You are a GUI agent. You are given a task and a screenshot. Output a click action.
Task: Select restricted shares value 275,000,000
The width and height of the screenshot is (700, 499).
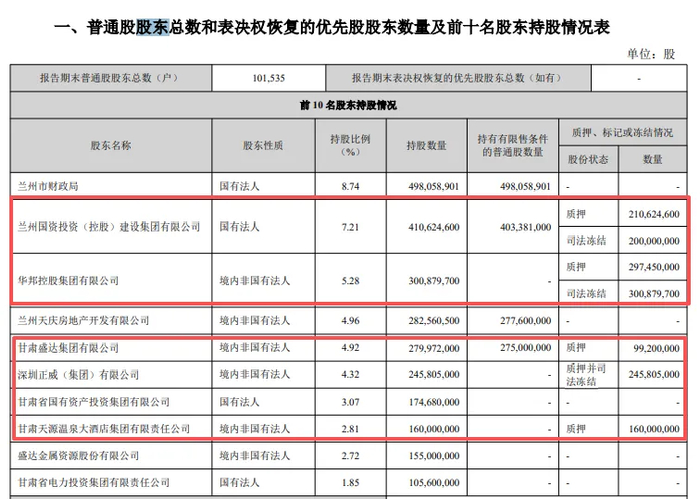pos(525,348)
